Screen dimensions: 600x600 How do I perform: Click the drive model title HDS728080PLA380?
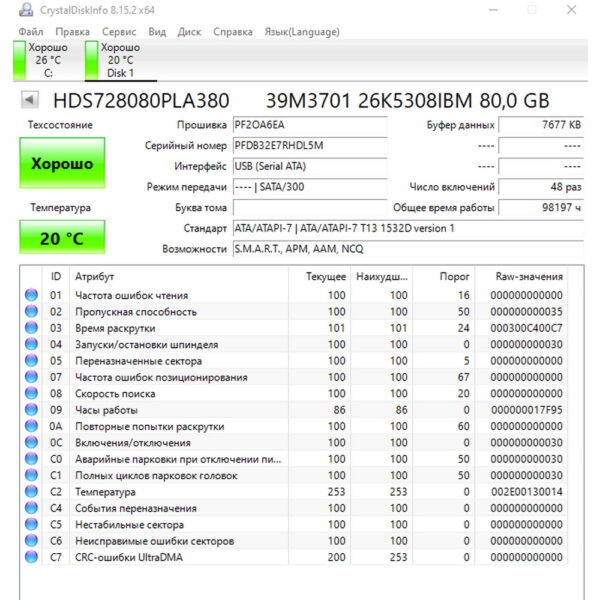141,101
